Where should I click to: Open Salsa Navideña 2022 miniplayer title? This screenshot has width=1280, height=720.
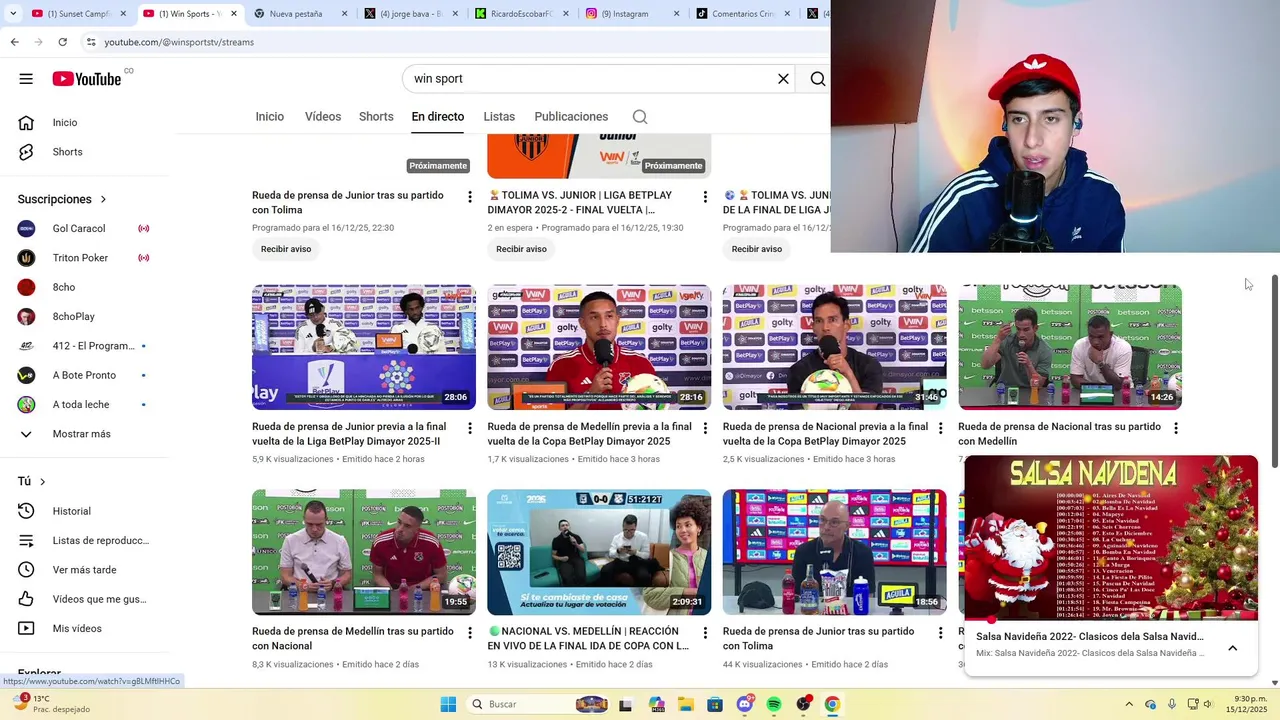[x=1090, y=636]
